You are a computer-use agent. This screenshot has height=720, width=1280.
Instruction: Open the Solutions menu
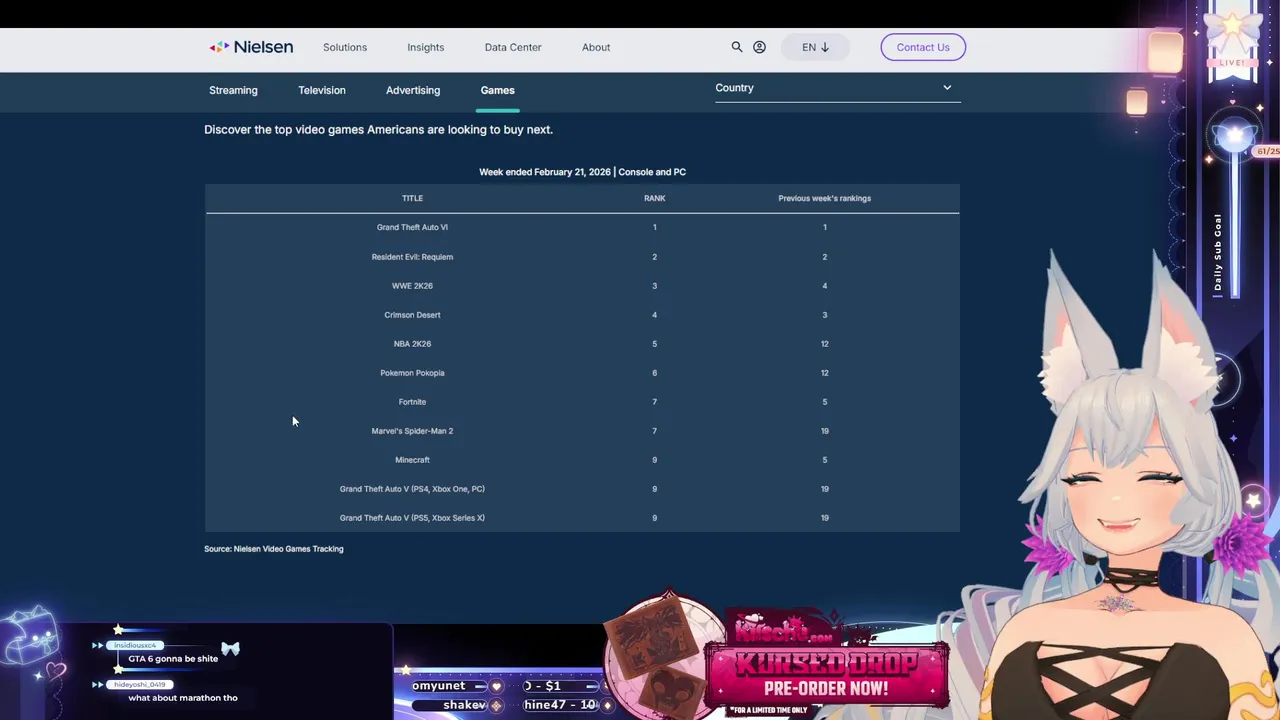345,47
